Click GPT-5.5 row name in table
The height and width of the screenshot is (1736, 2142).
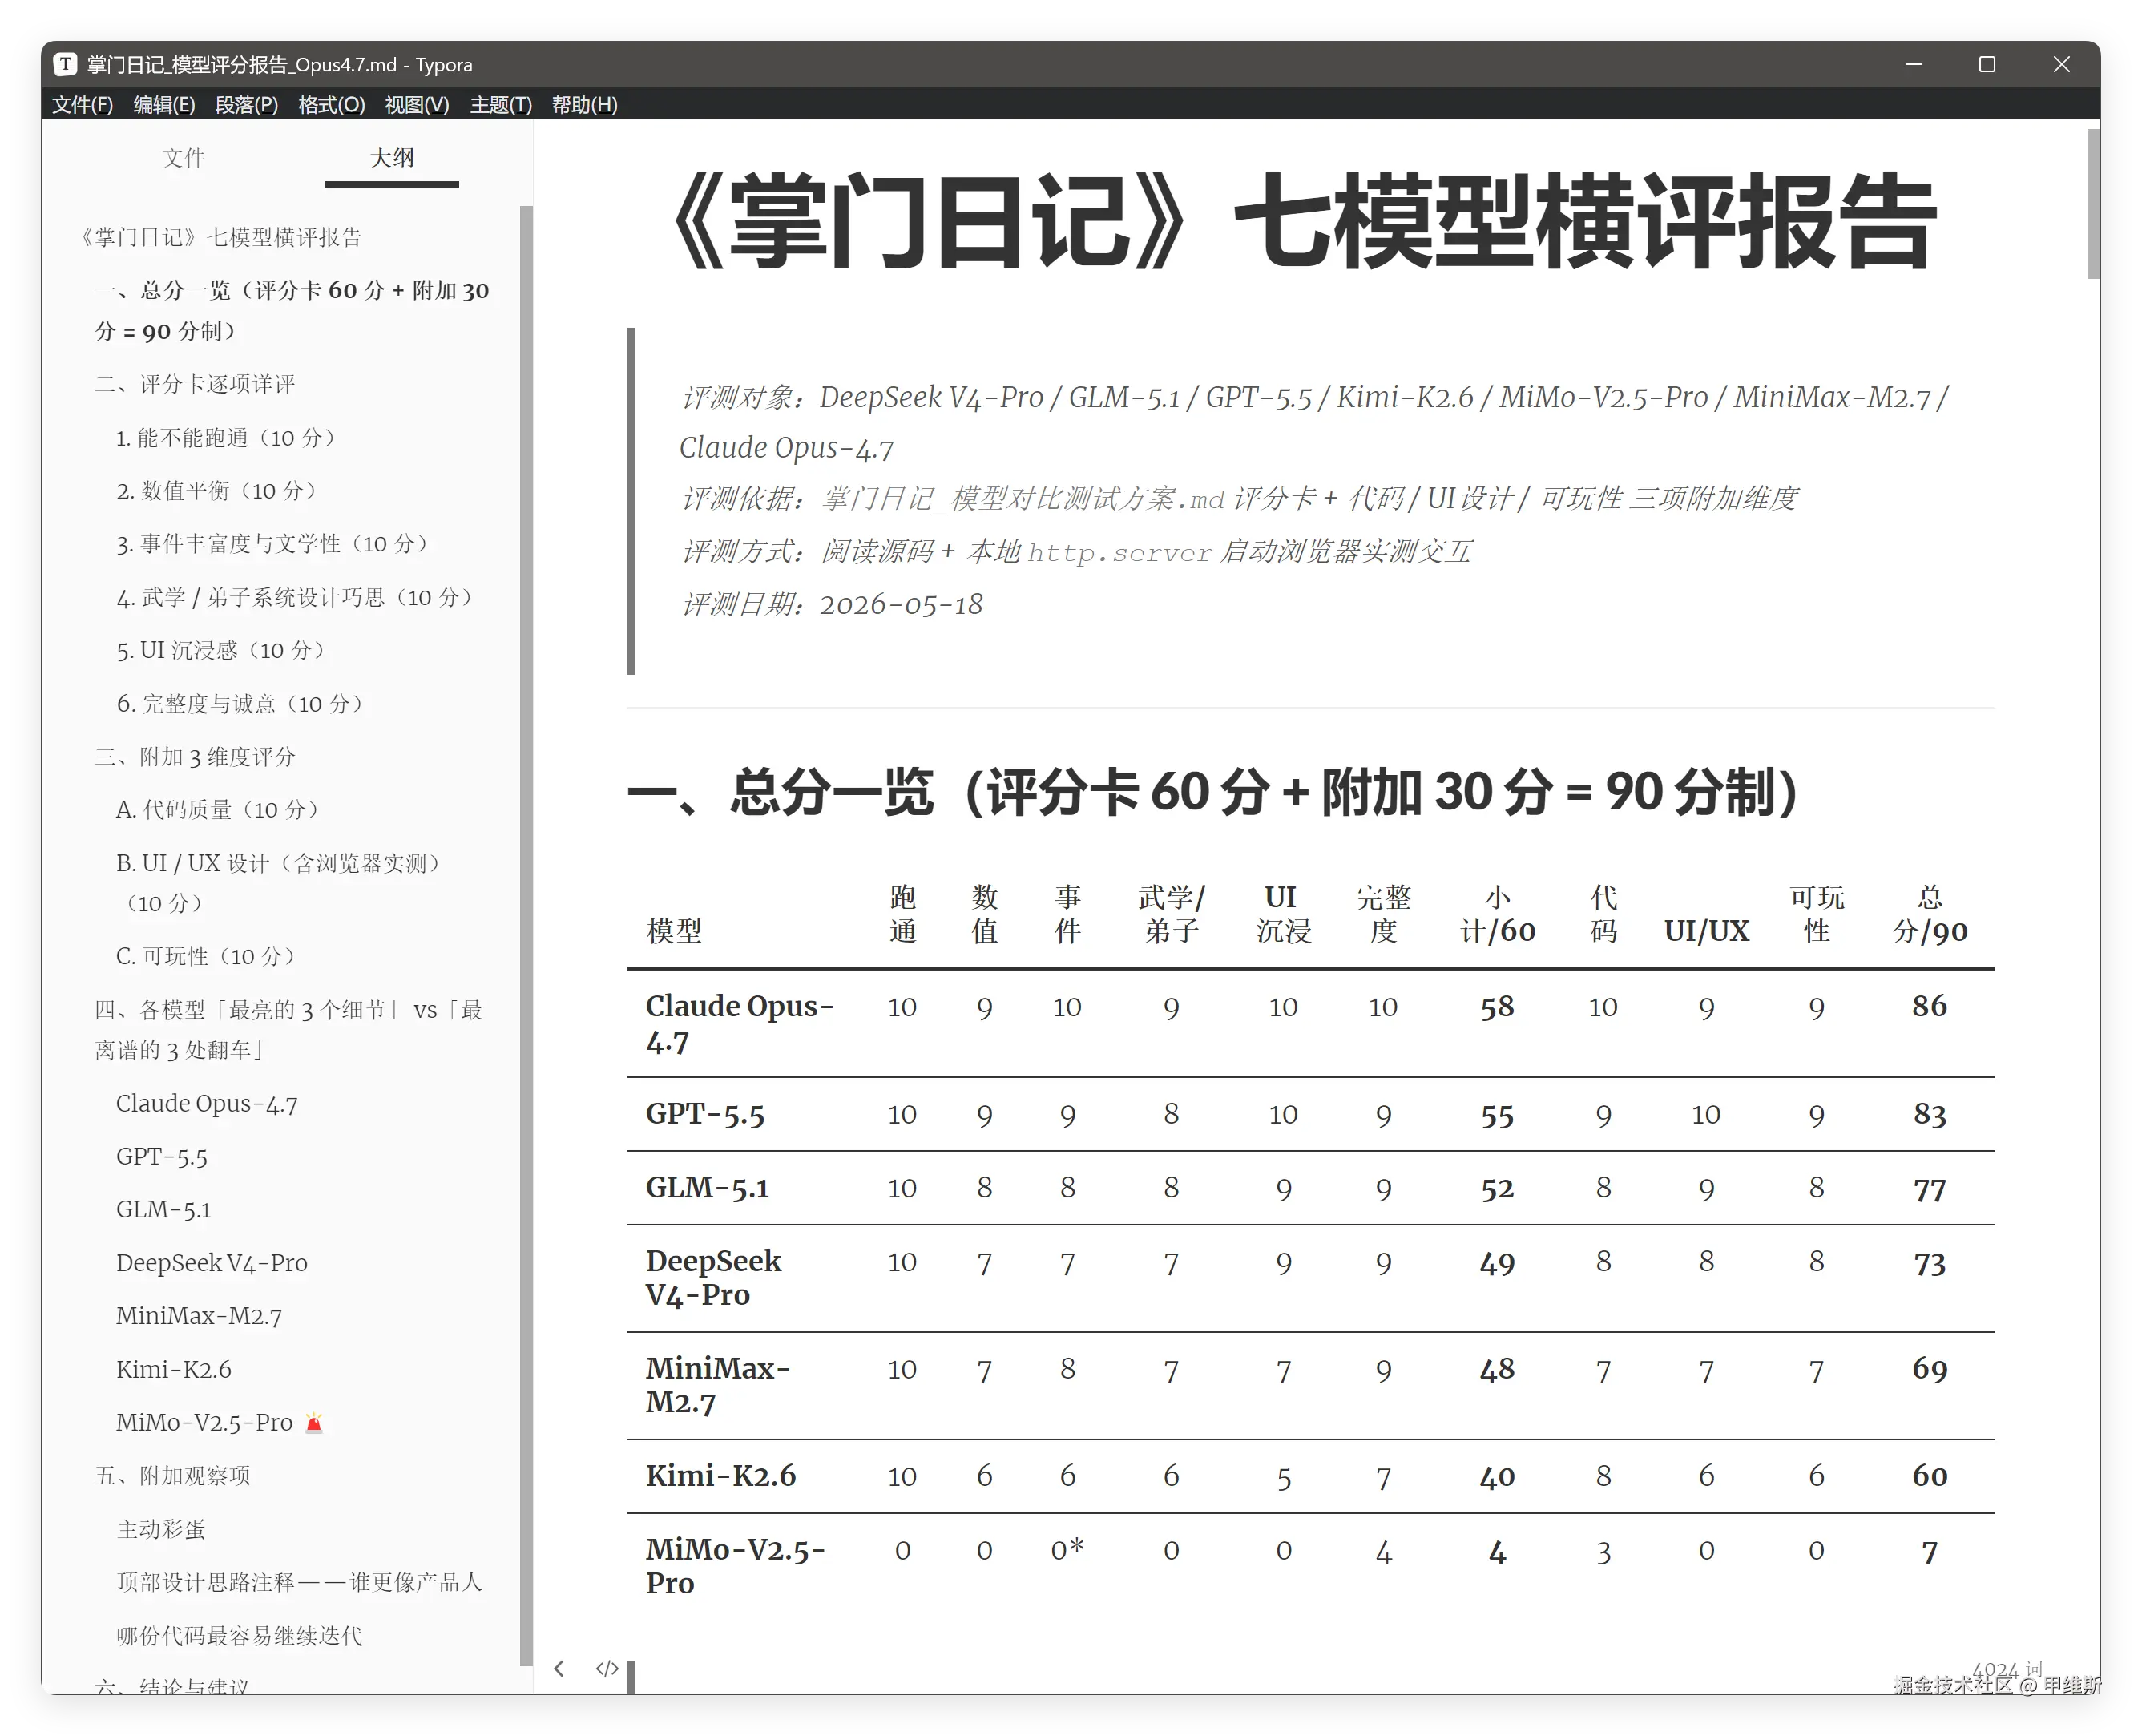(705, 1114)
